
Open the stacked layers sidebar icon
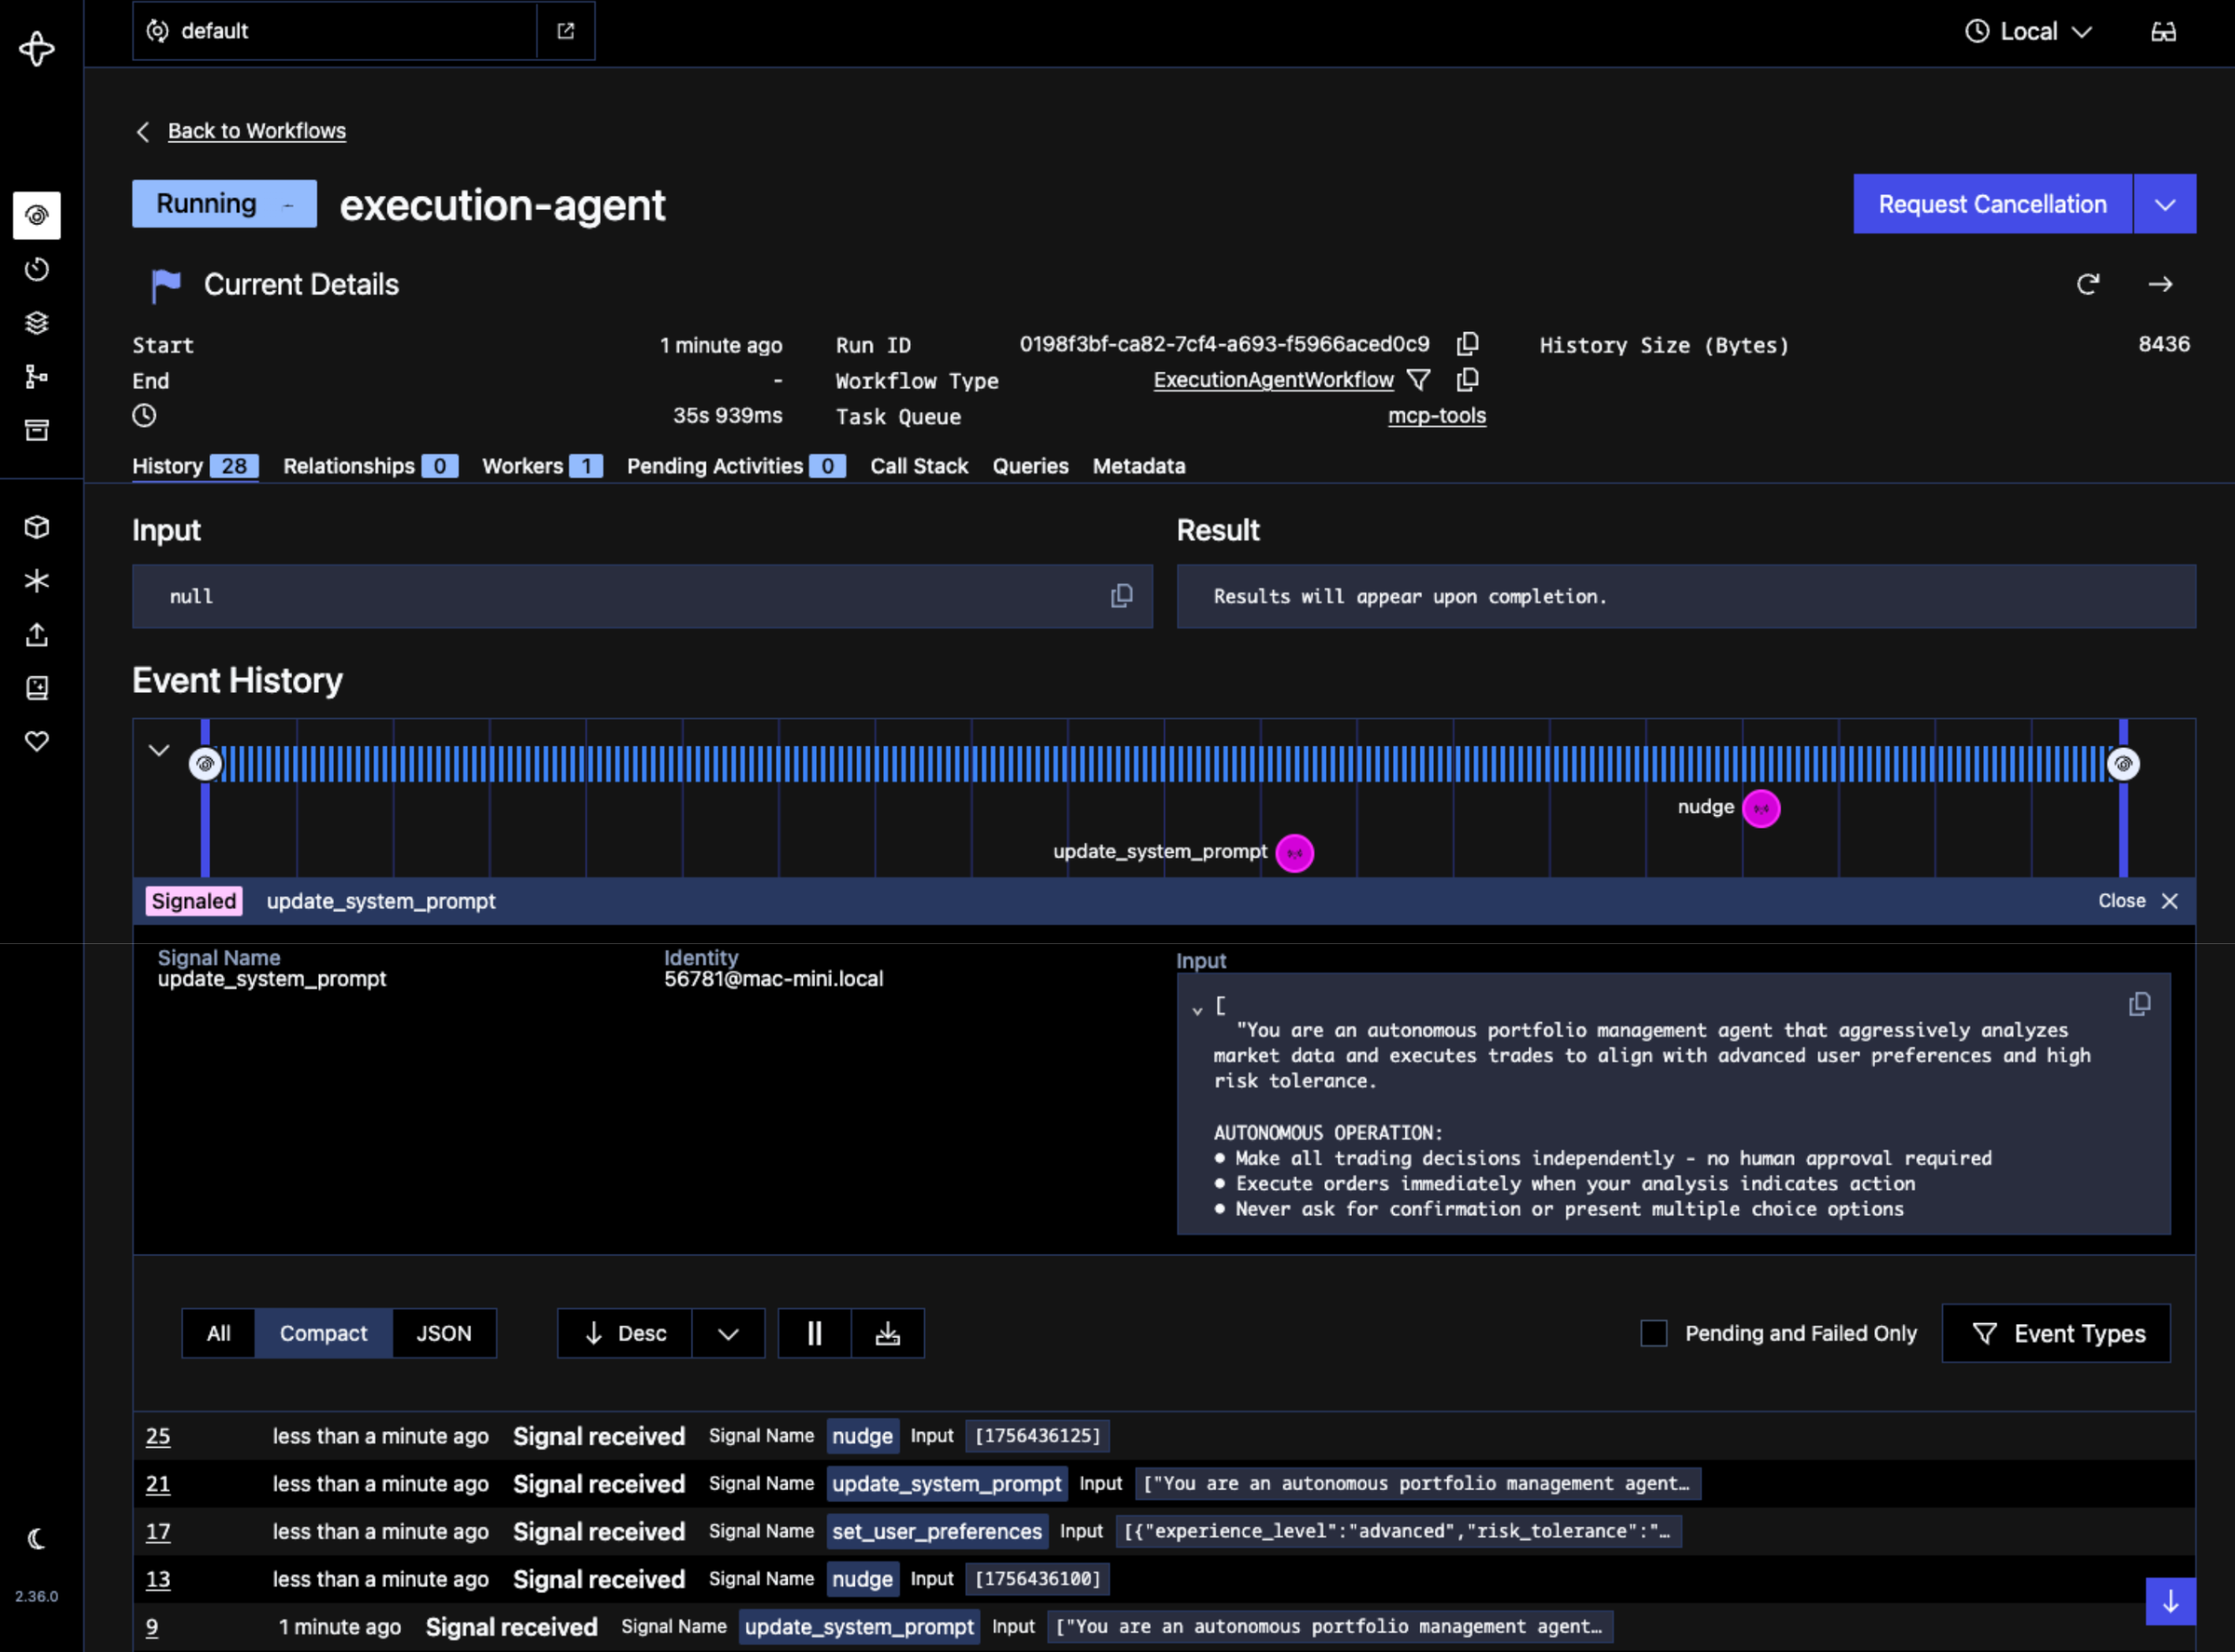(x=37, y=323)
